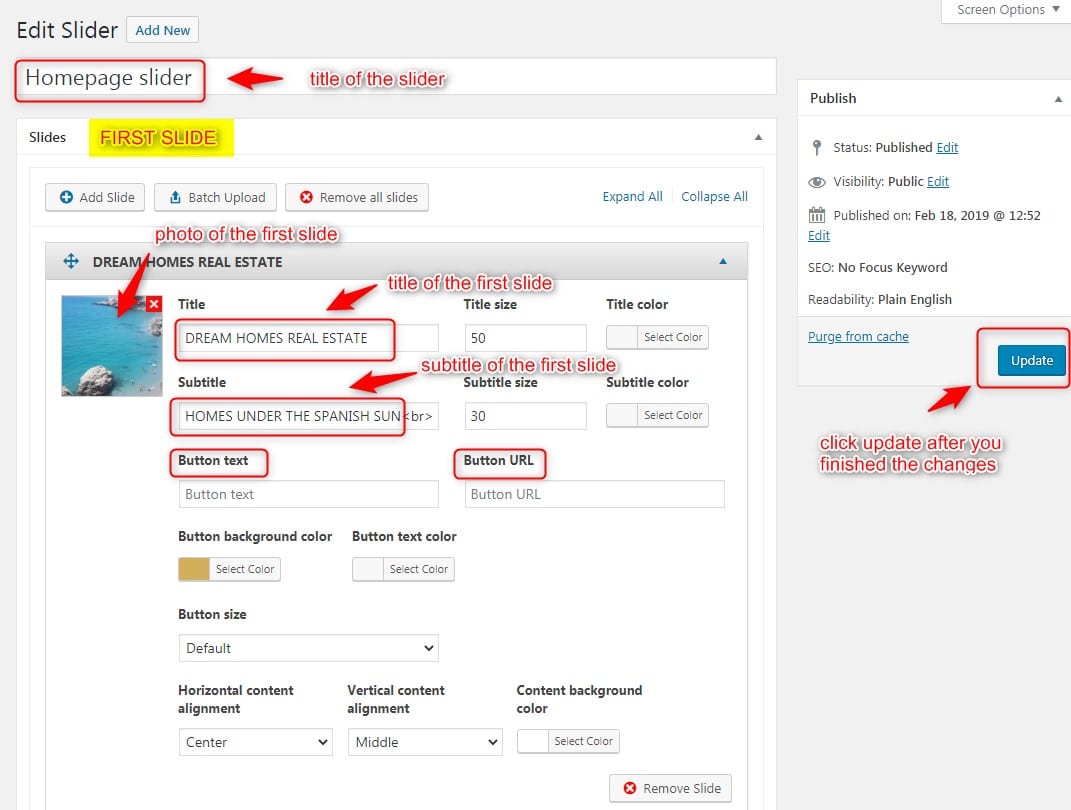
Task: Click the Purge from cache link
Action: [x=858, y=337]
